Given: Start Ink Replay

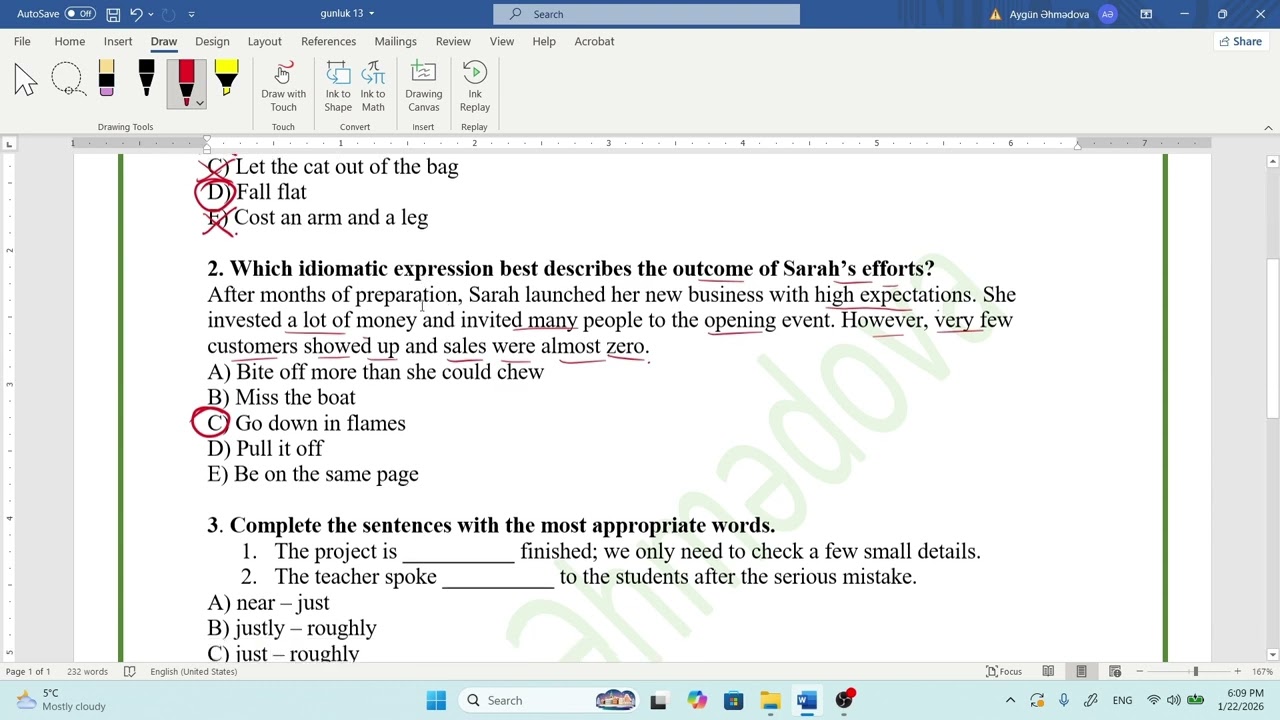Looking at the screenshot, I should click(x=475, y=87).
